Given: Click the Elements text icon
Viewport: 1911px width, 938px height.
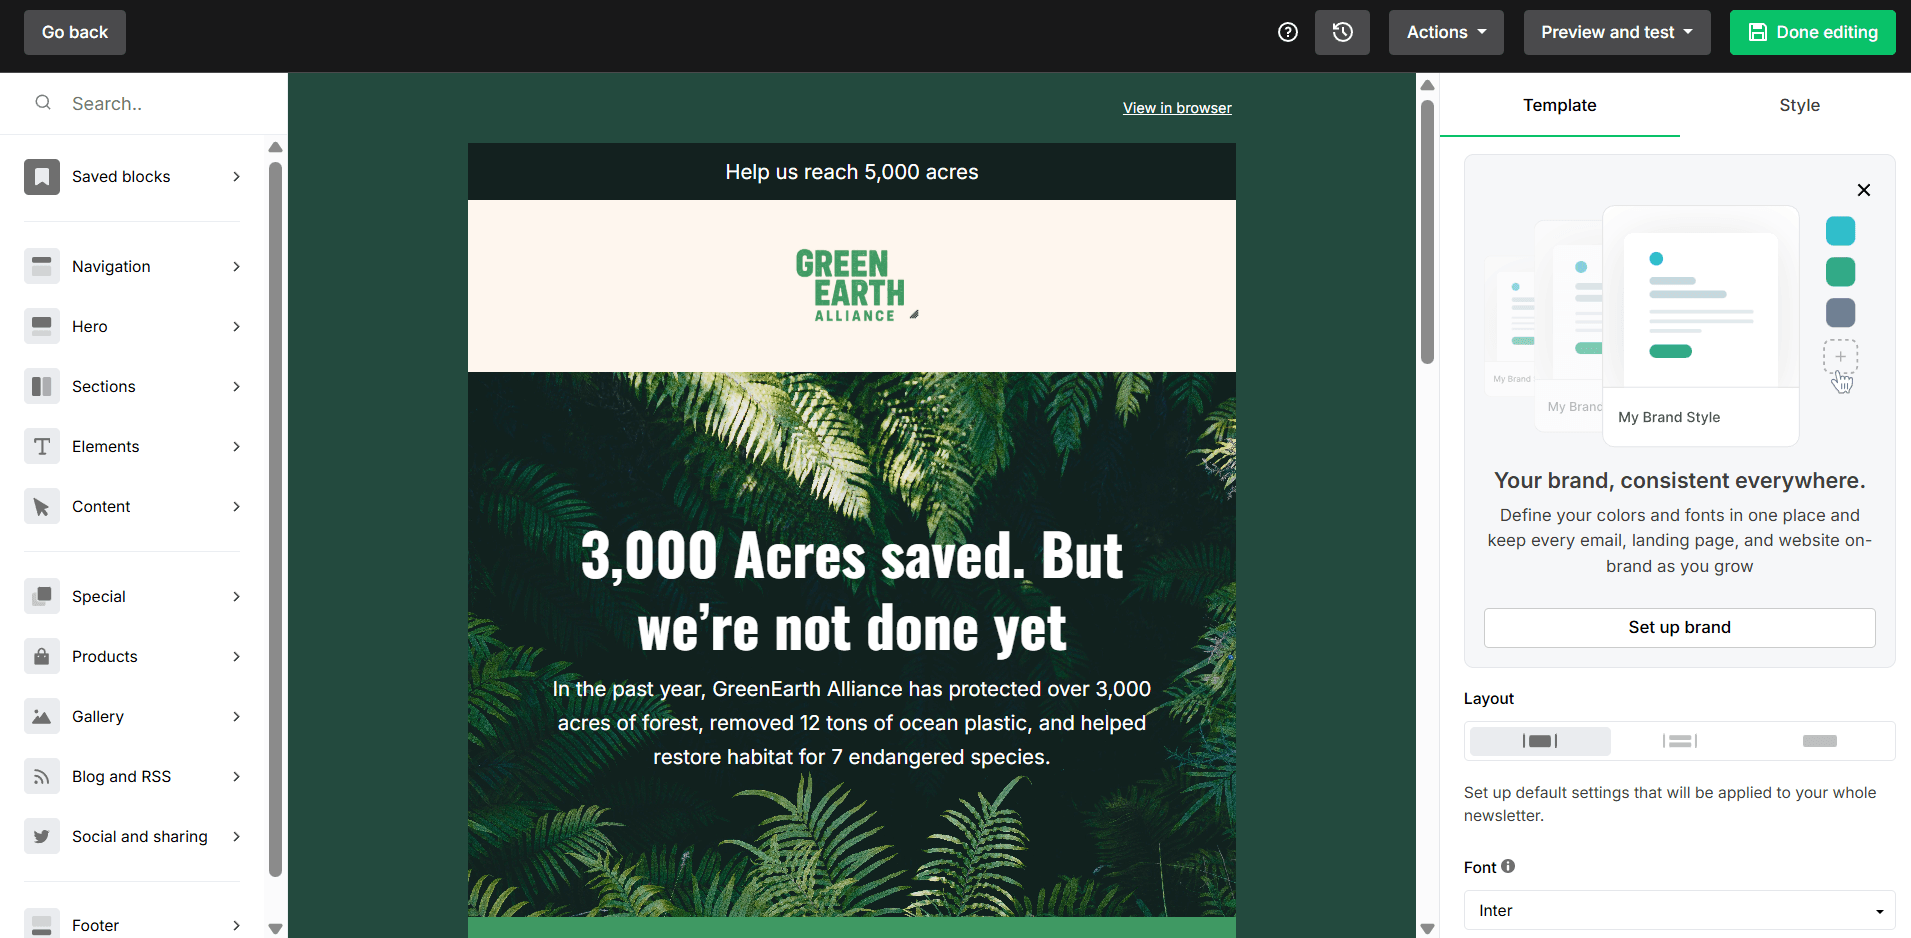Looking at the screenshot, I should pyautogui.click(x=42, y=447).
